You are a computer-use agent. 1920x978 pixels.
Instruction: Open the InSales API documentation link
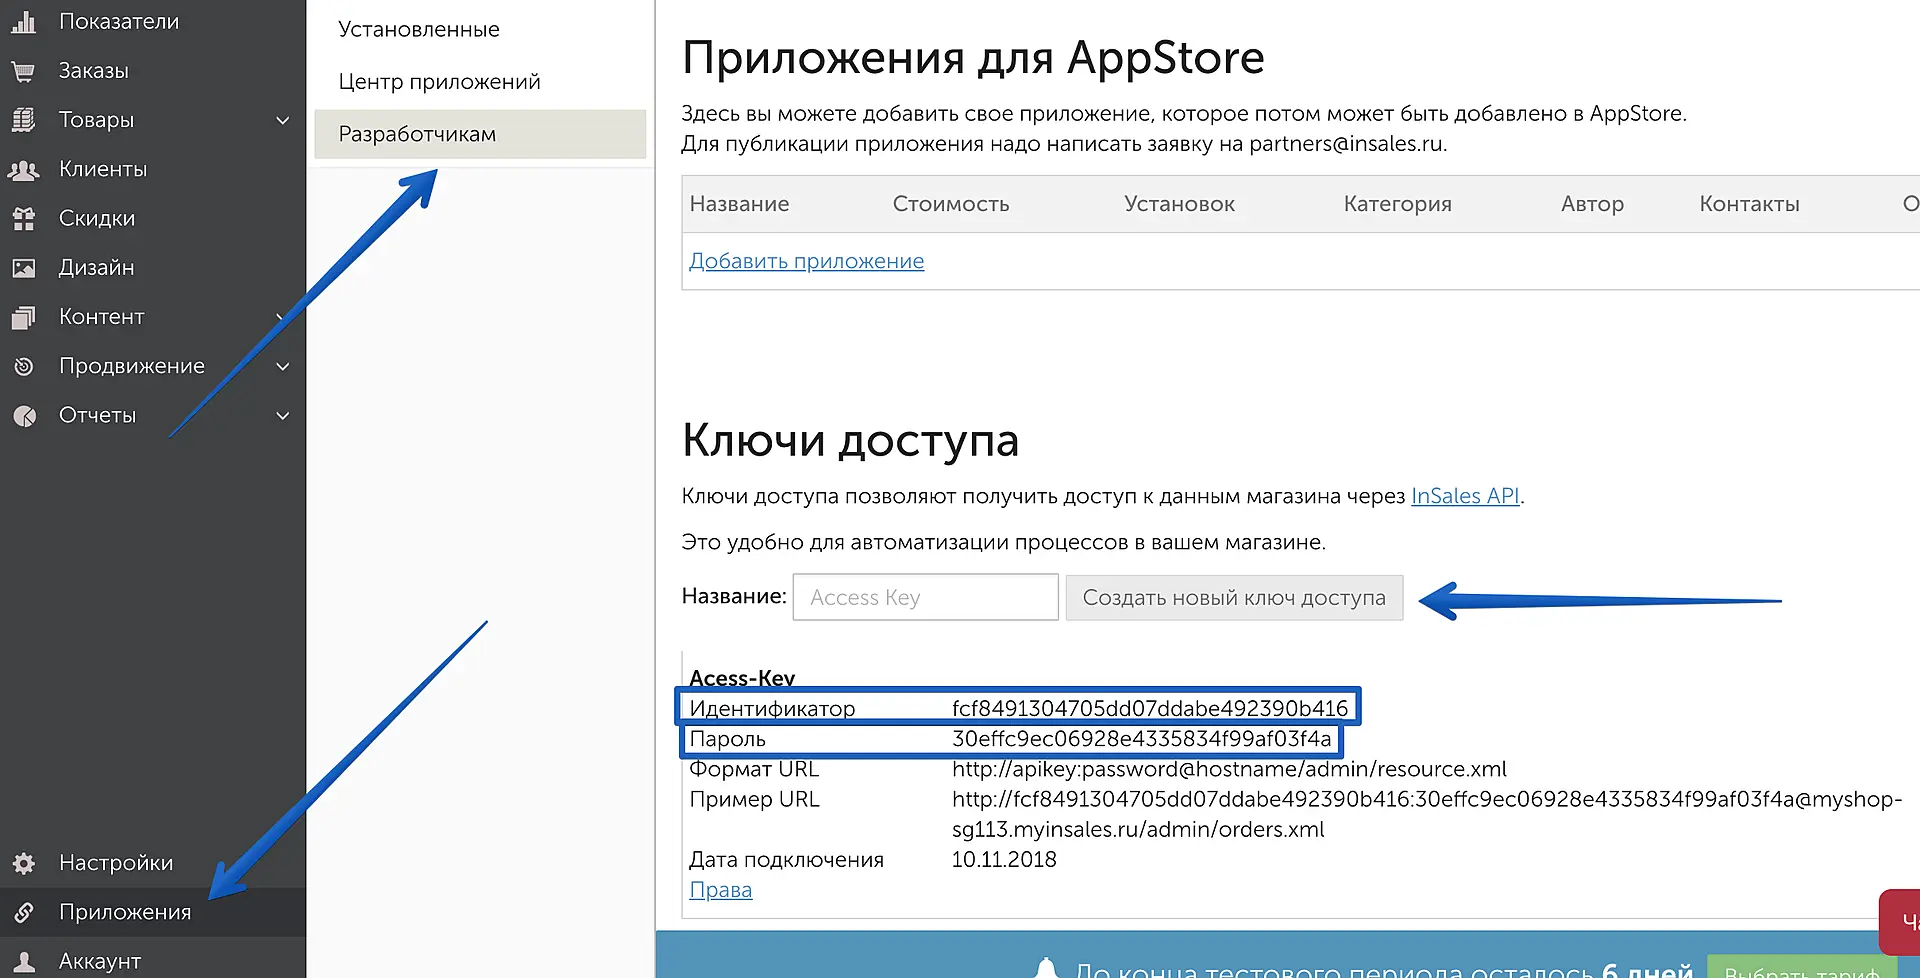pyautogui.click(x=1464, y=496)
